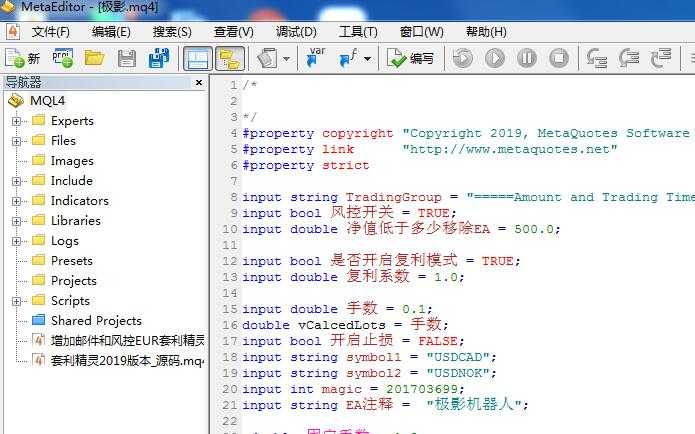Click the New project toolbar icon
The height and width of the screenshot is (434, 695).
[x=62, y=58]
